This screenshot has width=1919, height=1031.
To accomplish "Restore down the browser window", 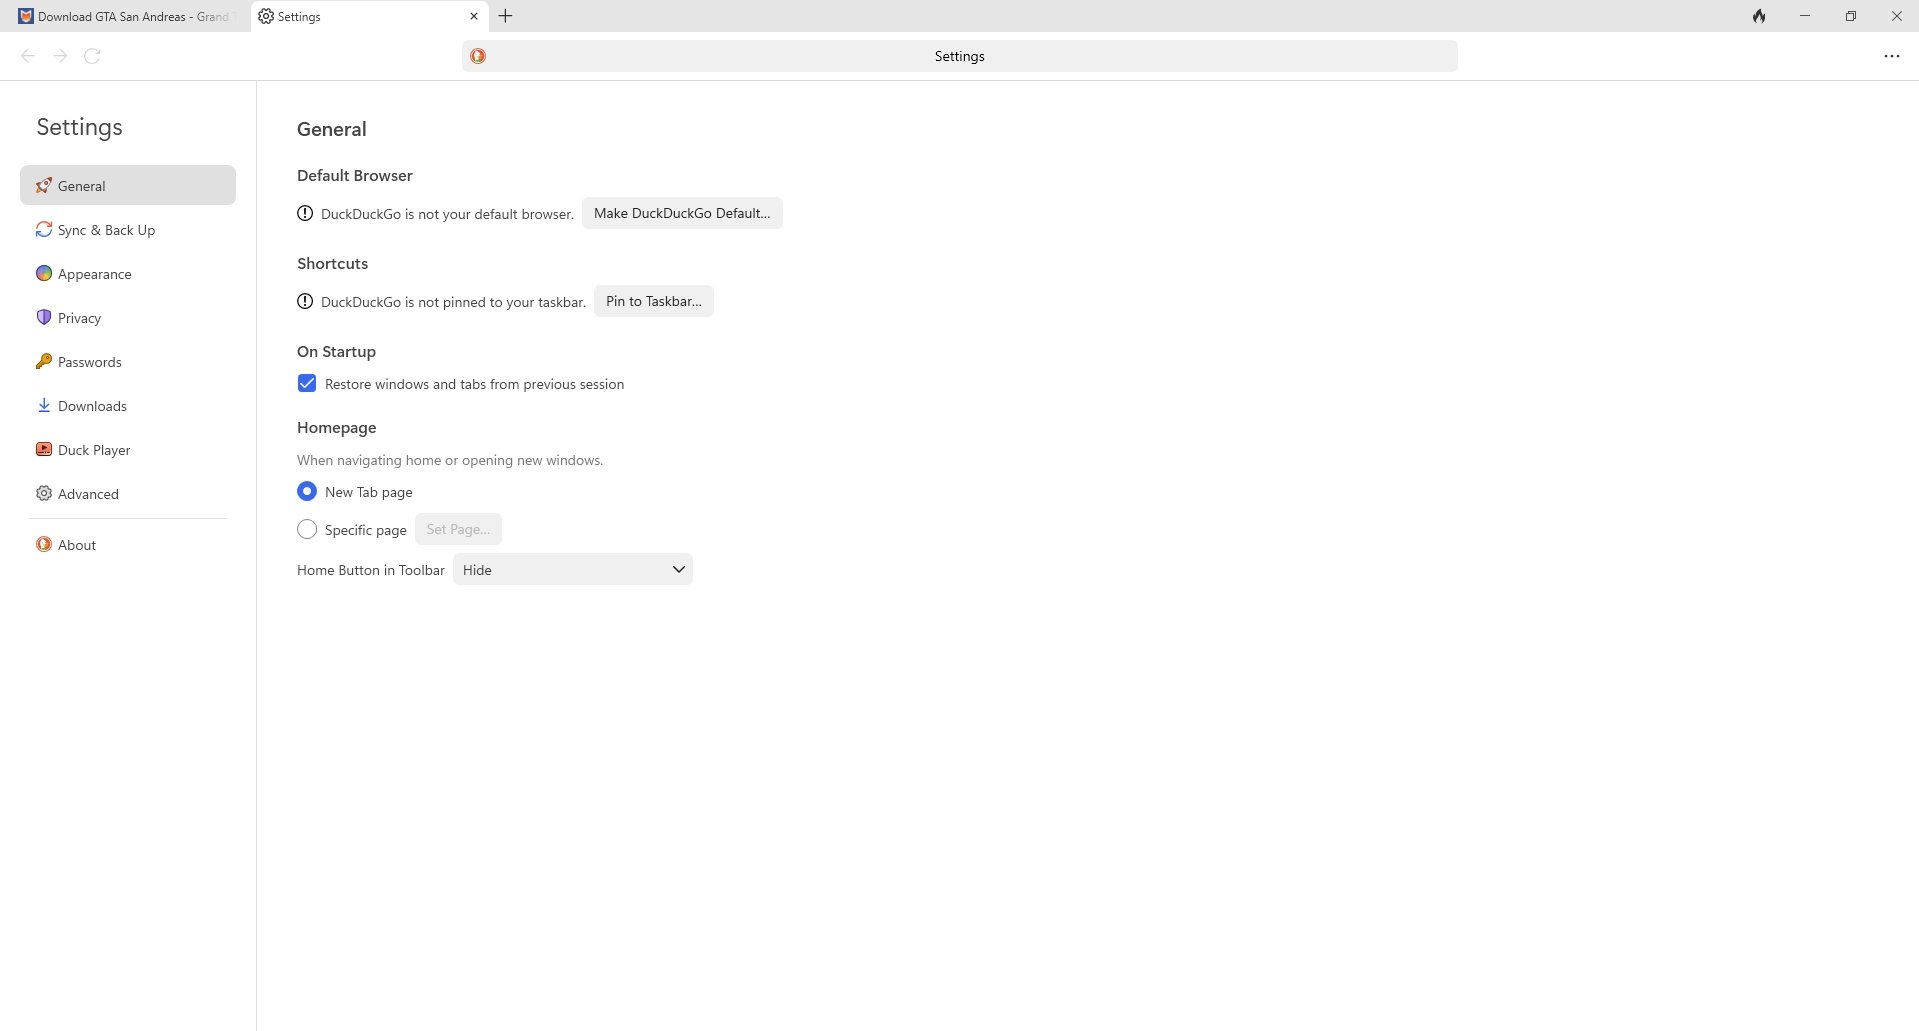I will click(x=1851, y=16).
